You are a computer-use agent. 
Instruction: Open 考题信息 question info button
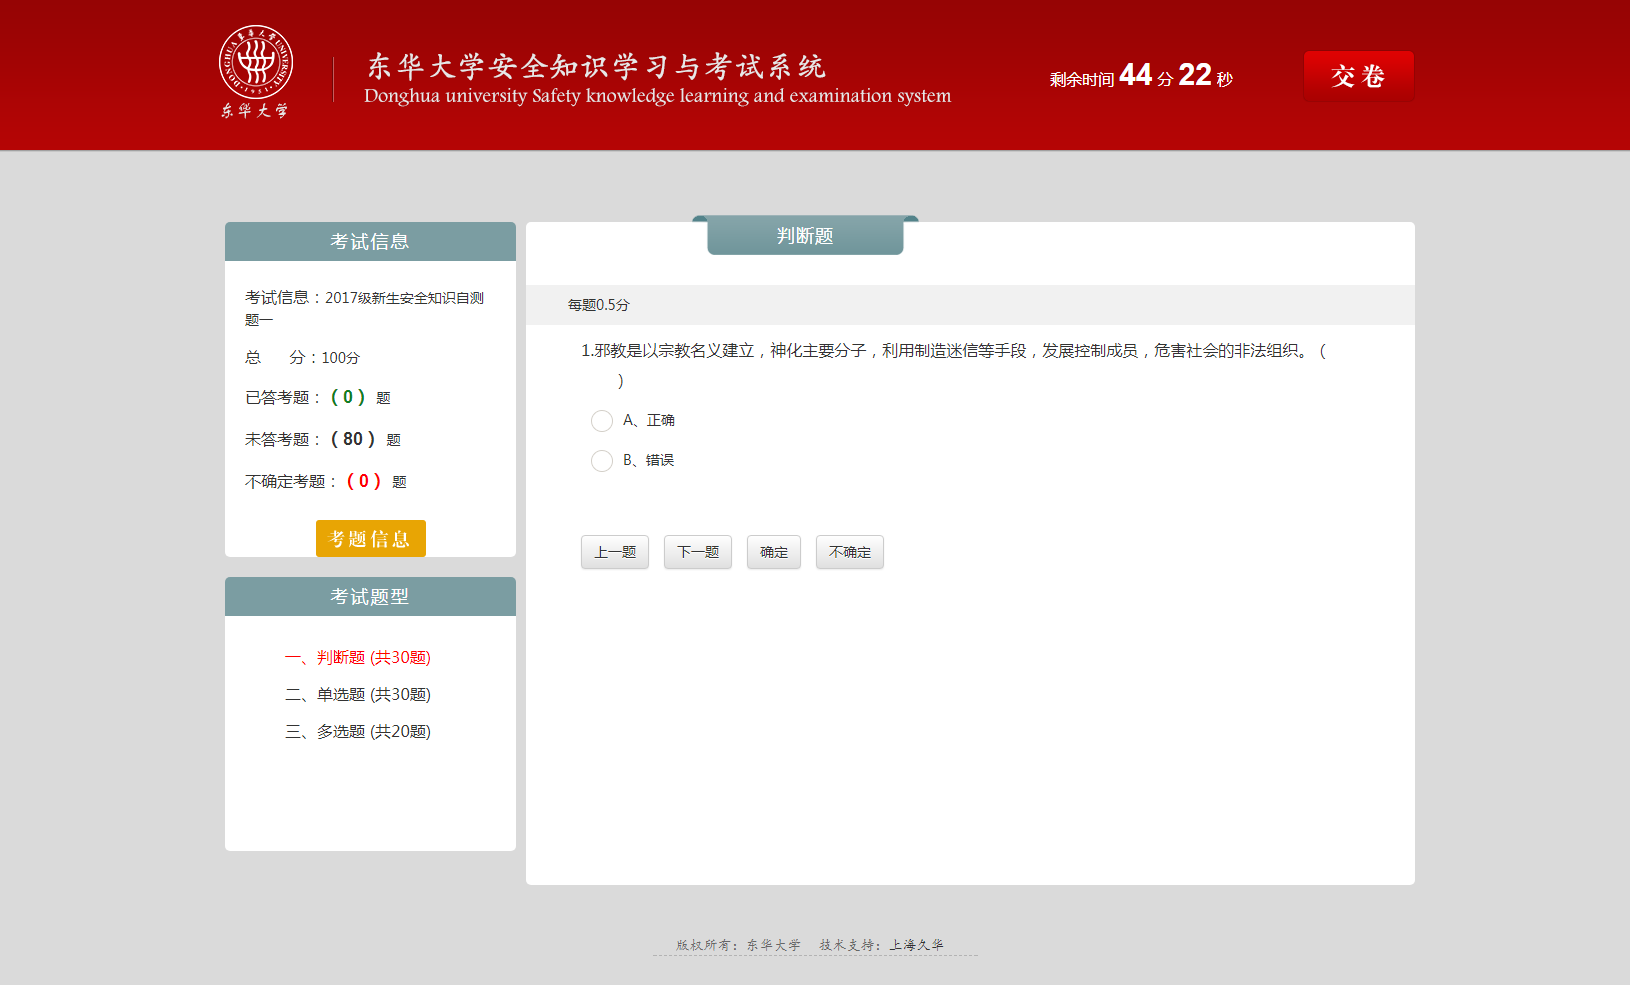pyautogui.click(x=370, y=539)
